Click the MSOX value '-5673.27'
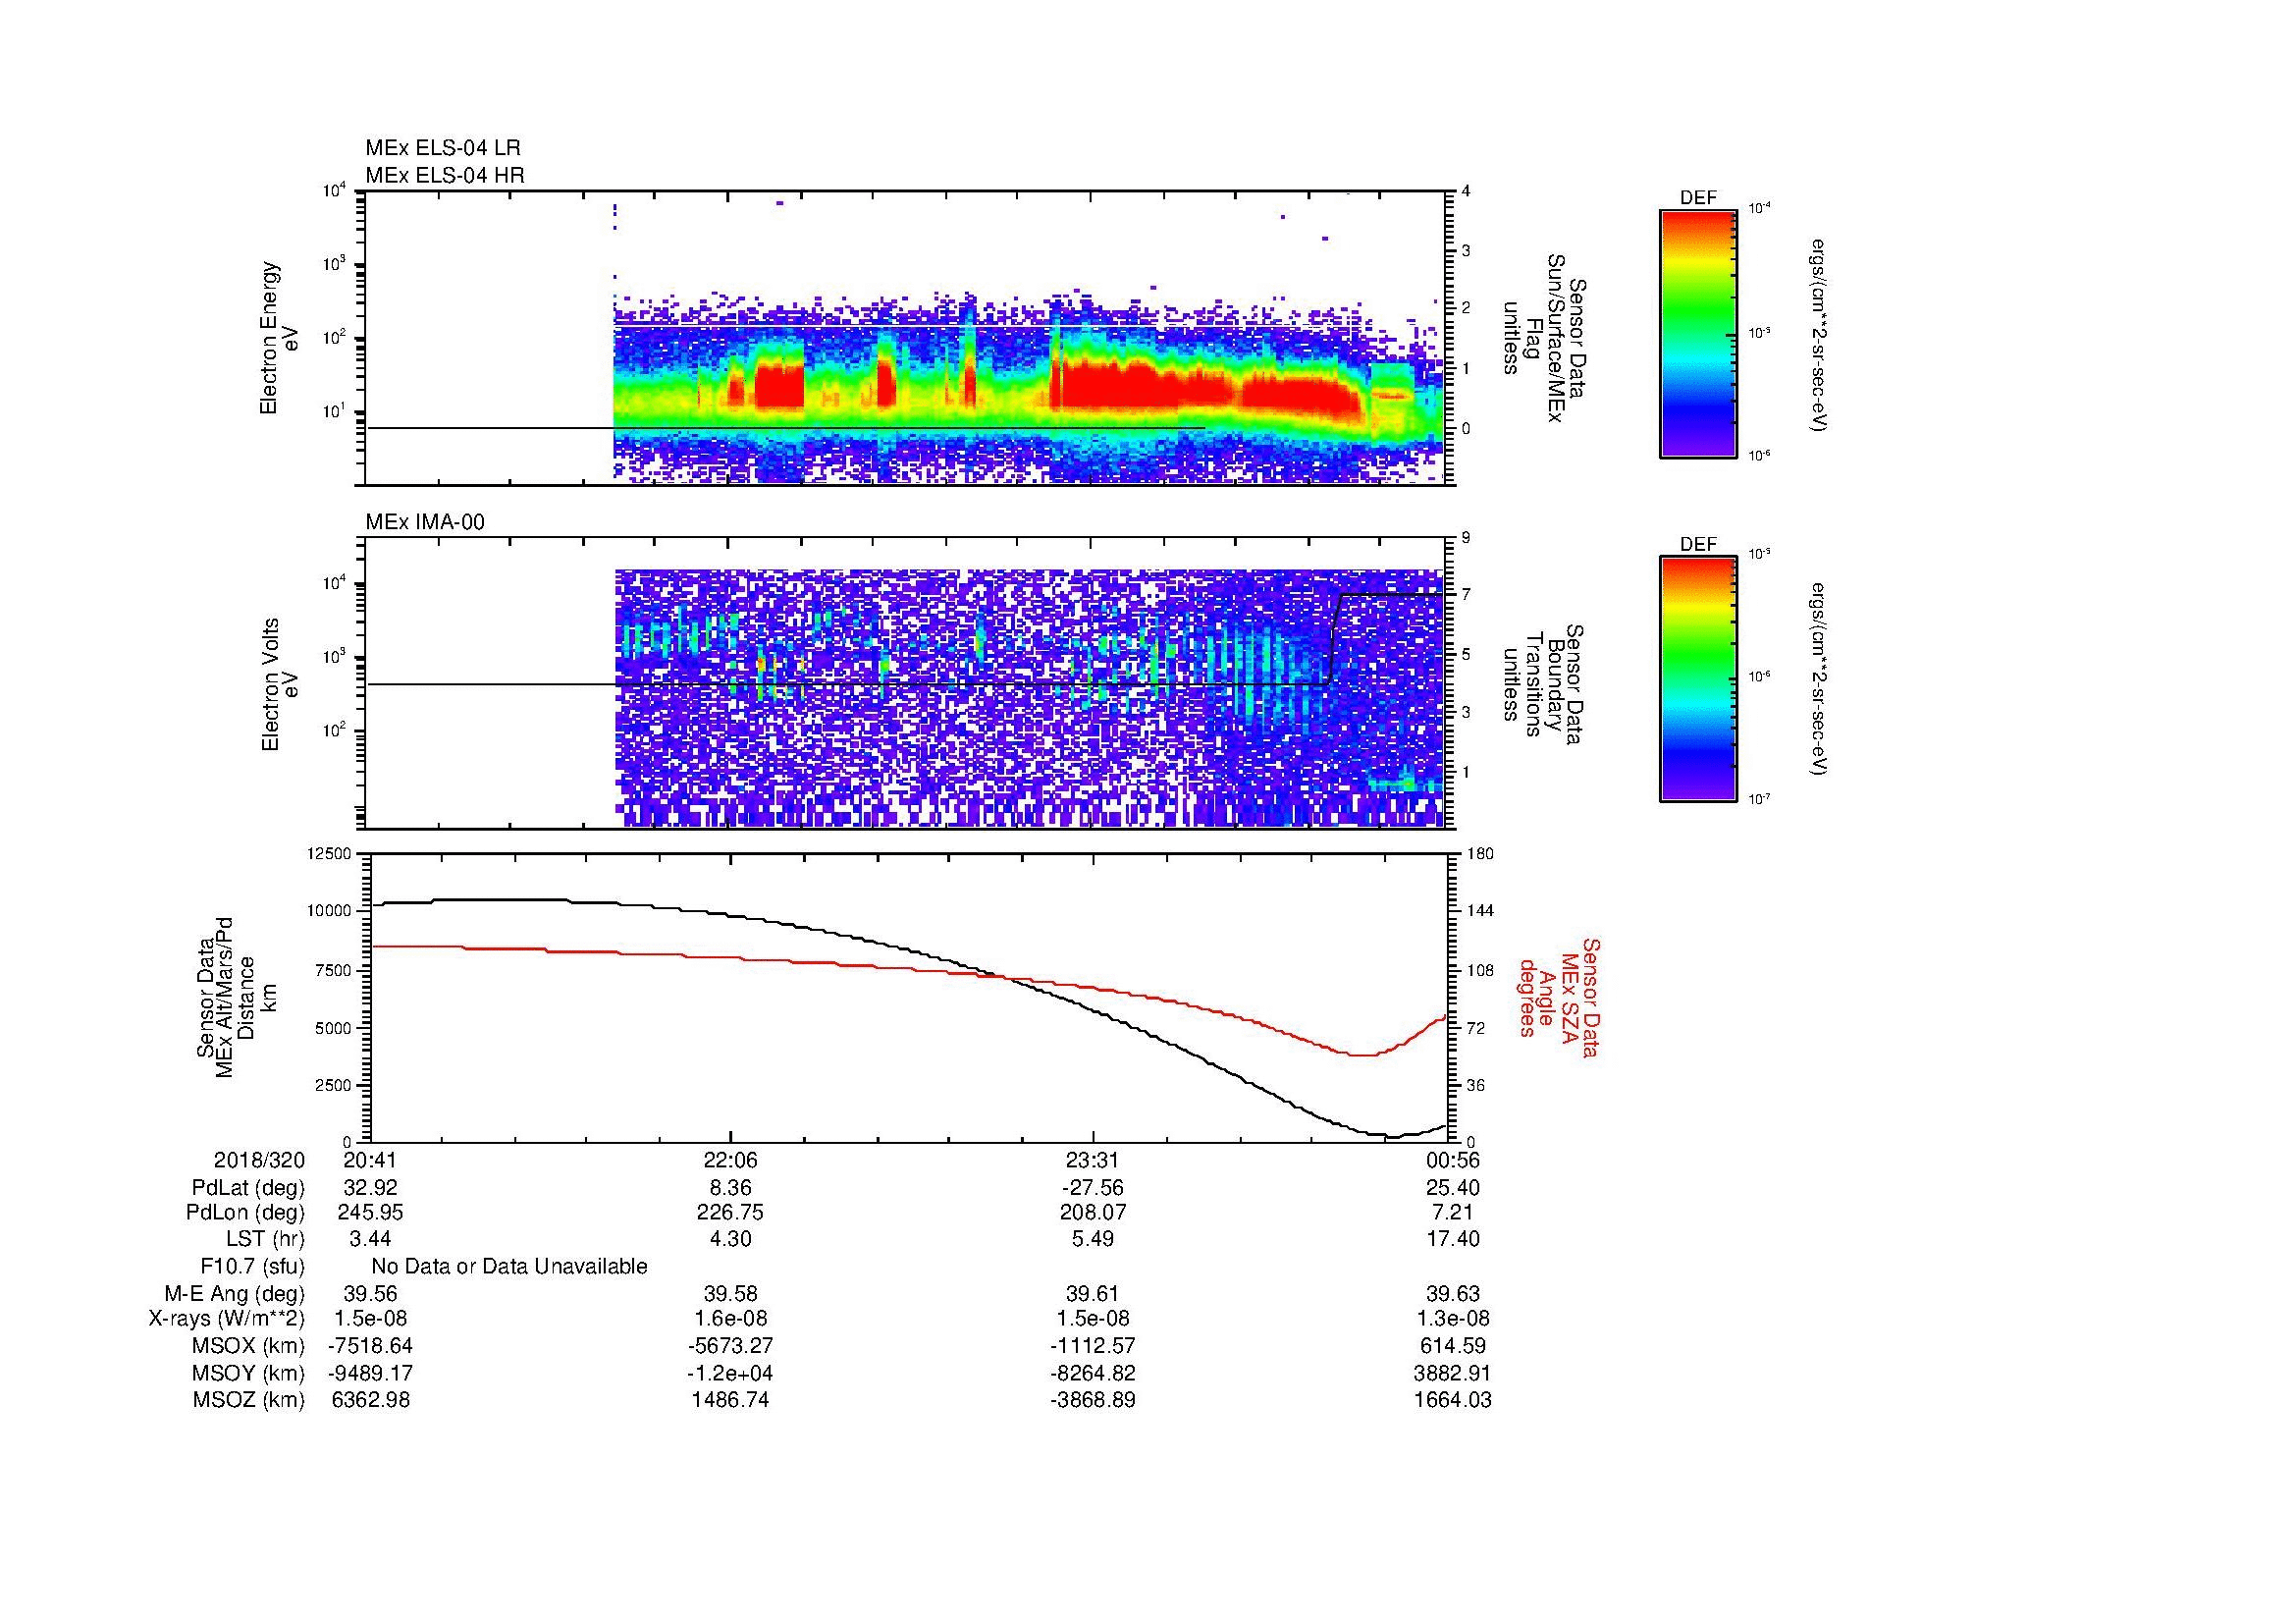The width and height of the screenshot is (2296, 1623). point(731,1347)
